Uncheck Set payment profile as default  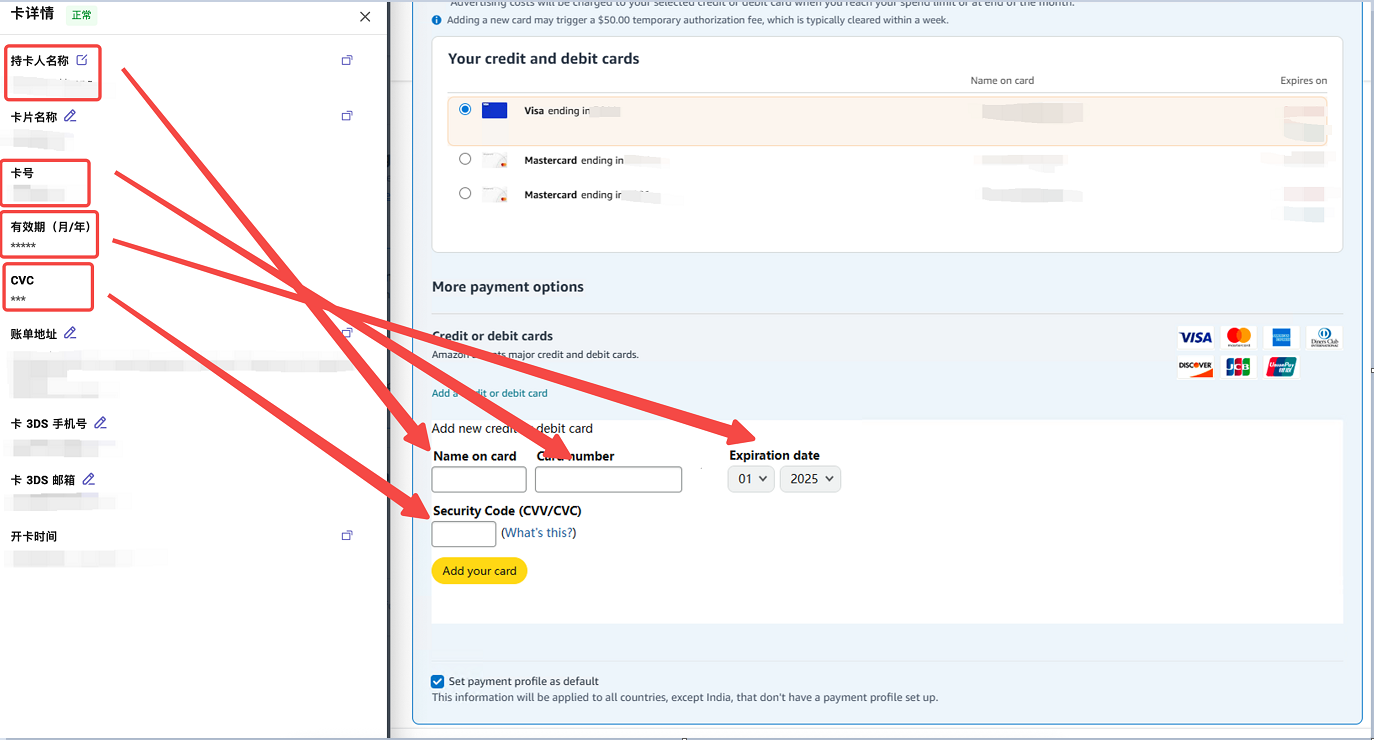point(438,682)
